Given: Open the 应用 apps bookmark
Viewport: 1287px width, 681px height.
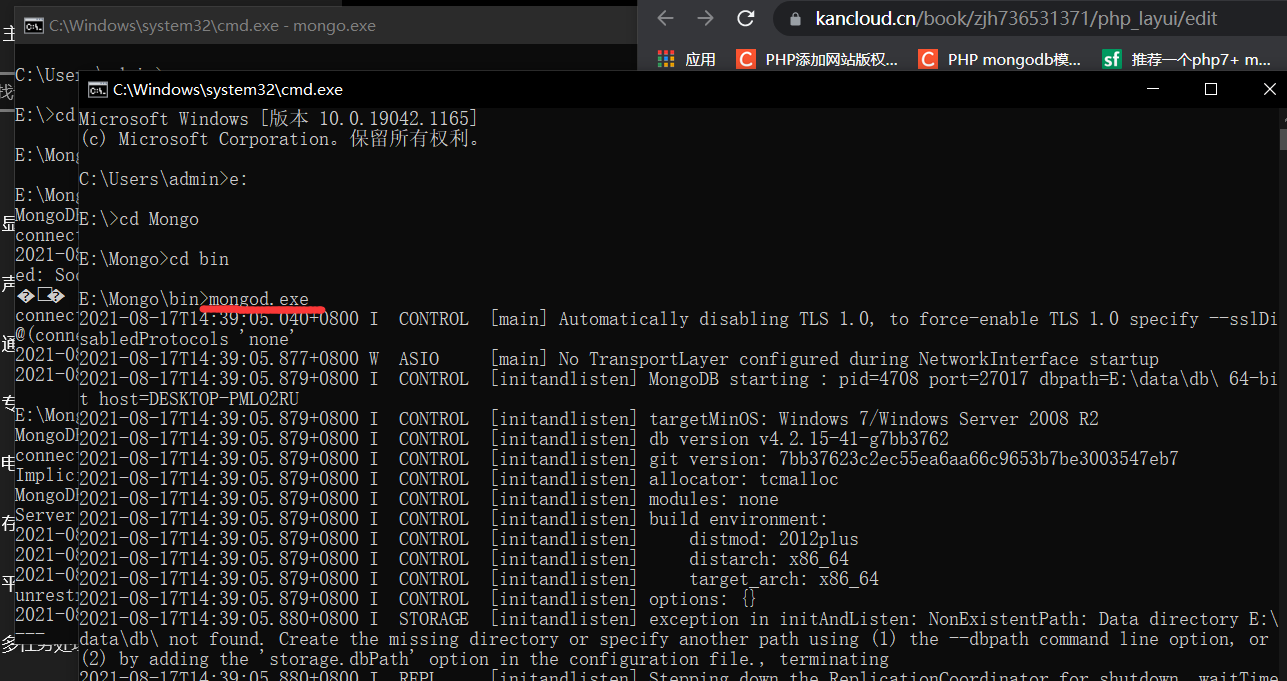Looking at the screenshot, I should [687, 60].
